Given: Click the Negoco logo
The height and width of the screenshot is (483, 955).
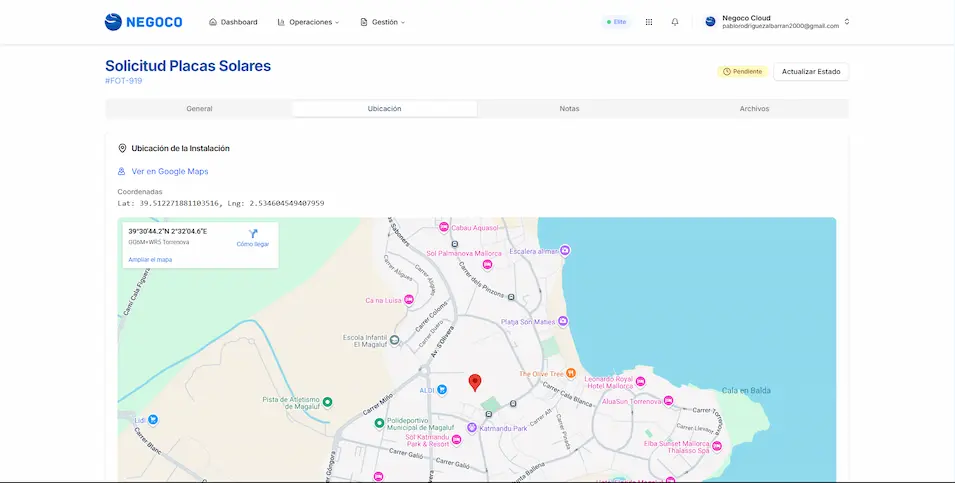Looking at the screenshot, I should pyautogui.click(x=143, y=22).
